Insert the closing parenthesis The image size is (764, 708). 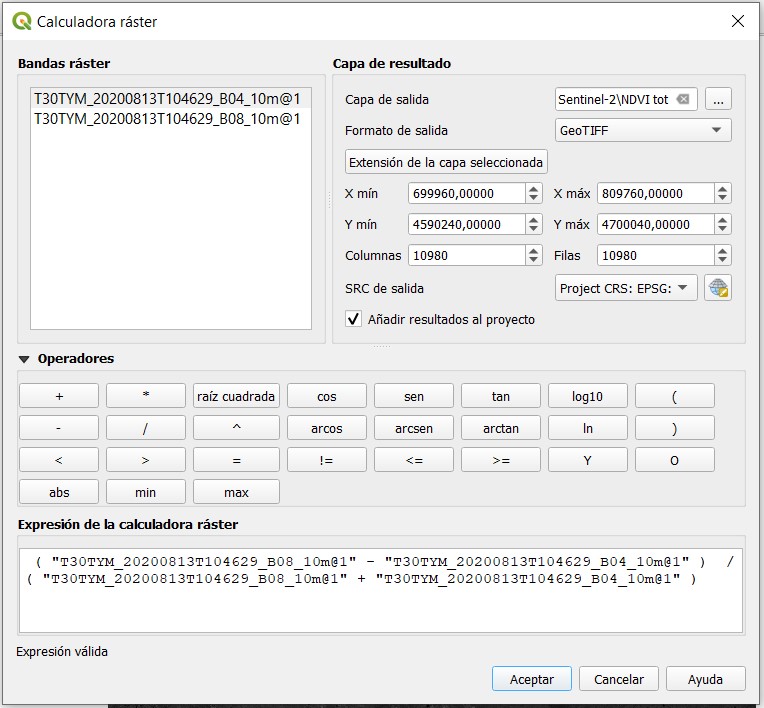pos(675,428)
